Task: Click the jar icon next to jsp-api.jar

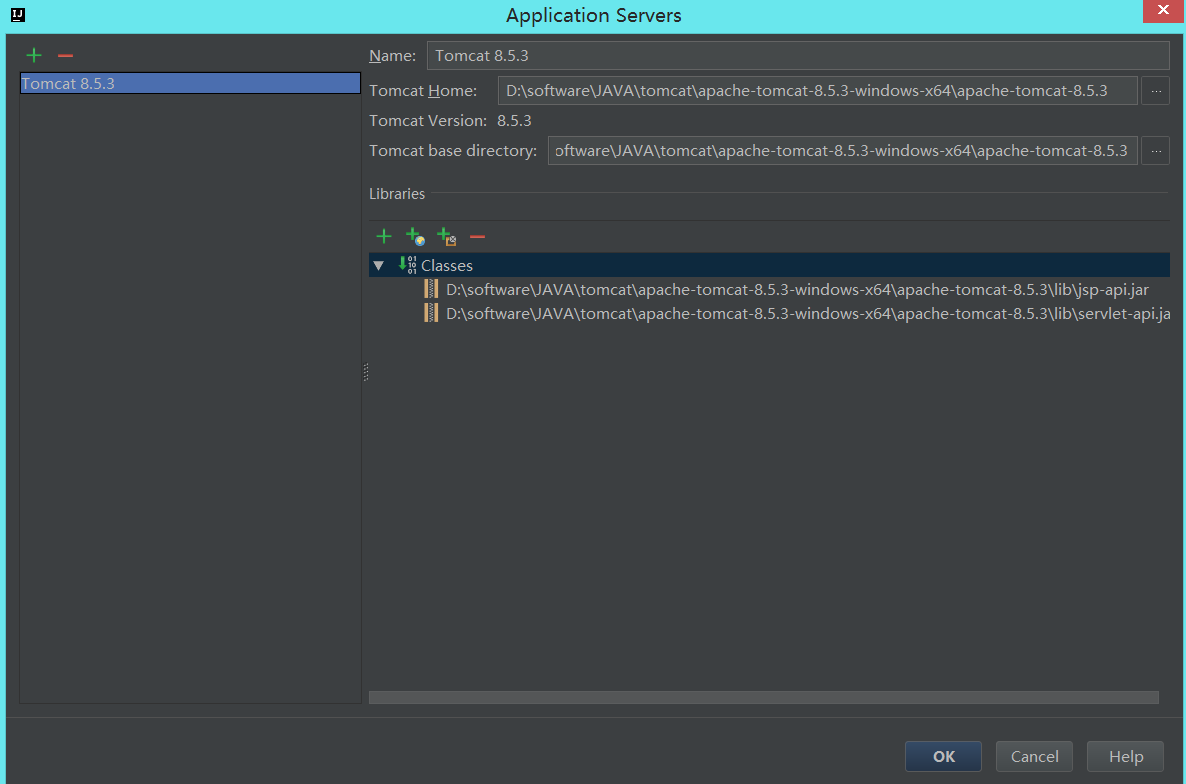Action: 431,289
